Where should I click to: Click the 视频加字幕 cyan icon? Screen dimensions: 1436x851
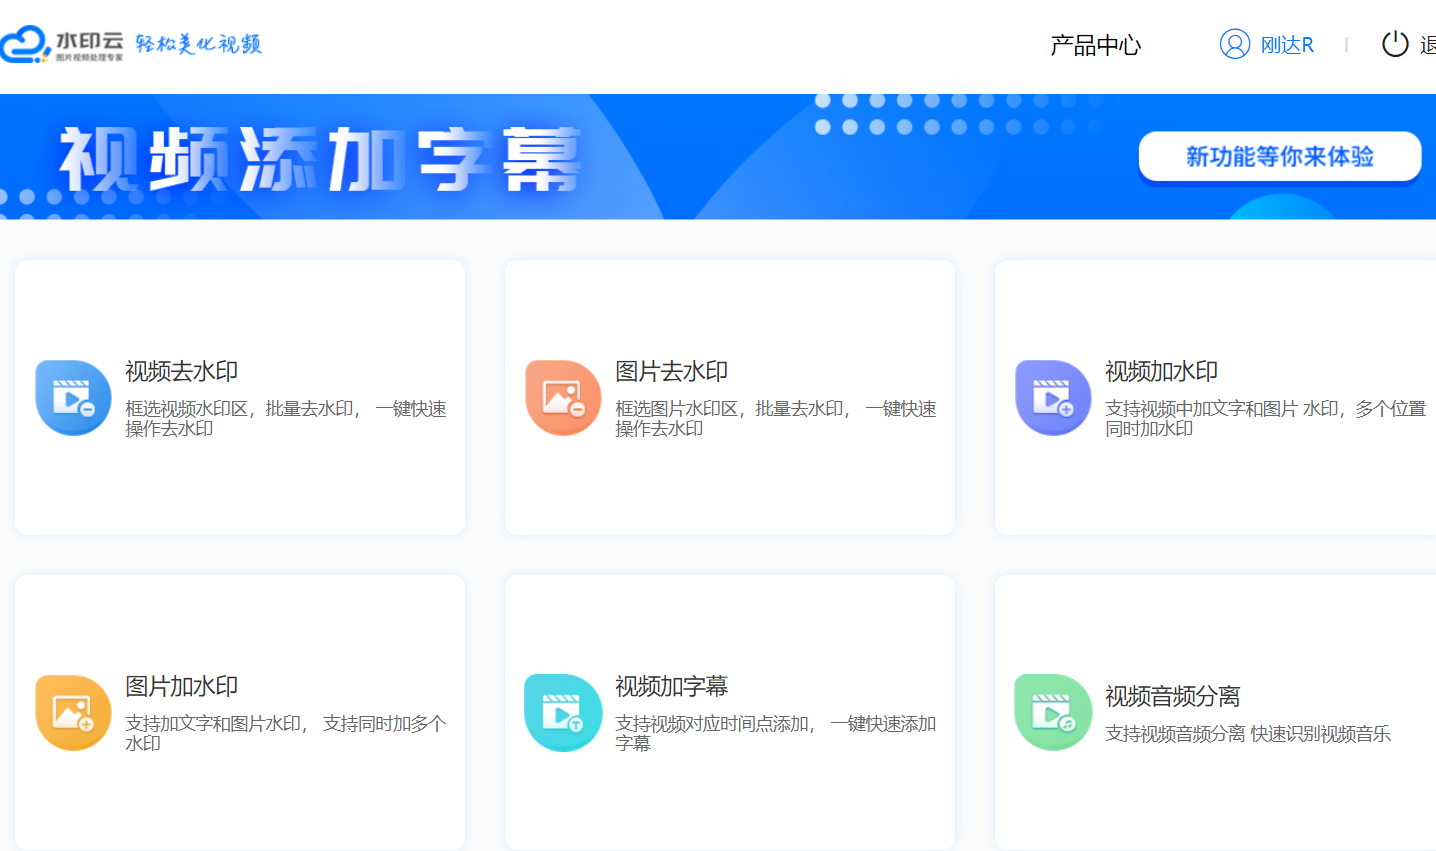point(563,713)
